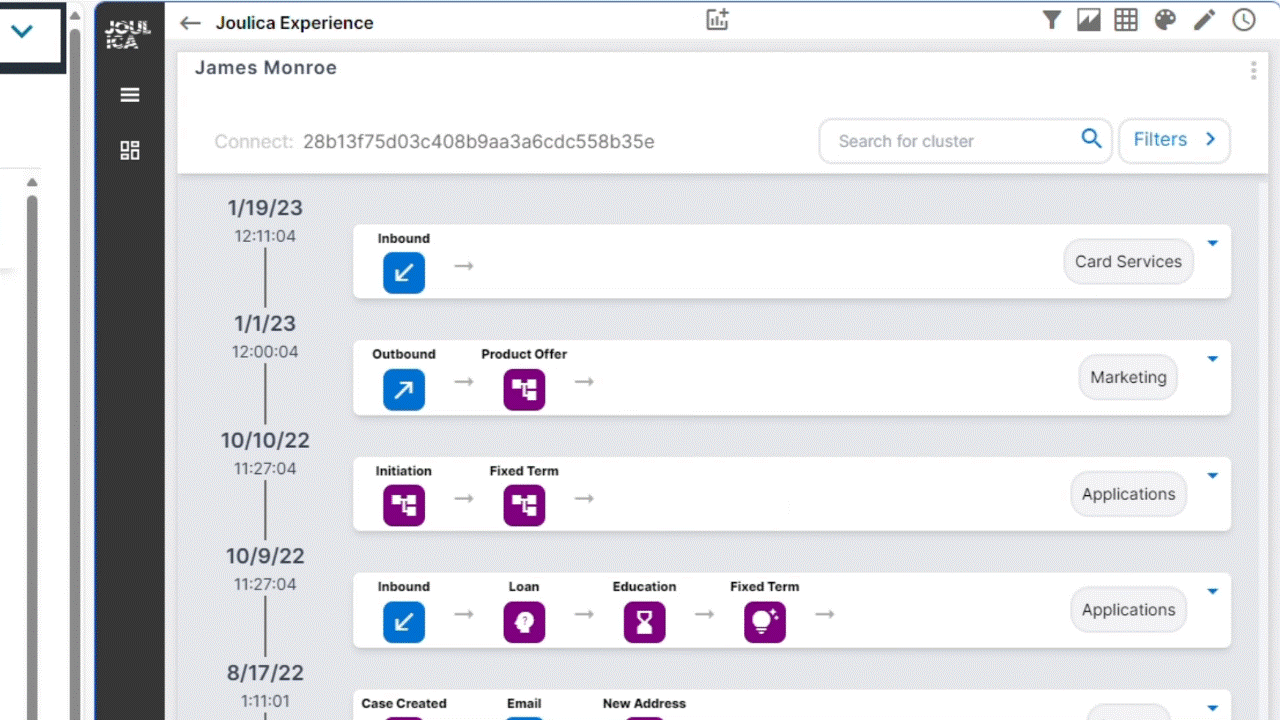Expand the 8/17/22 journey row arrow

pyautogui.click(x=1212, y=708)
